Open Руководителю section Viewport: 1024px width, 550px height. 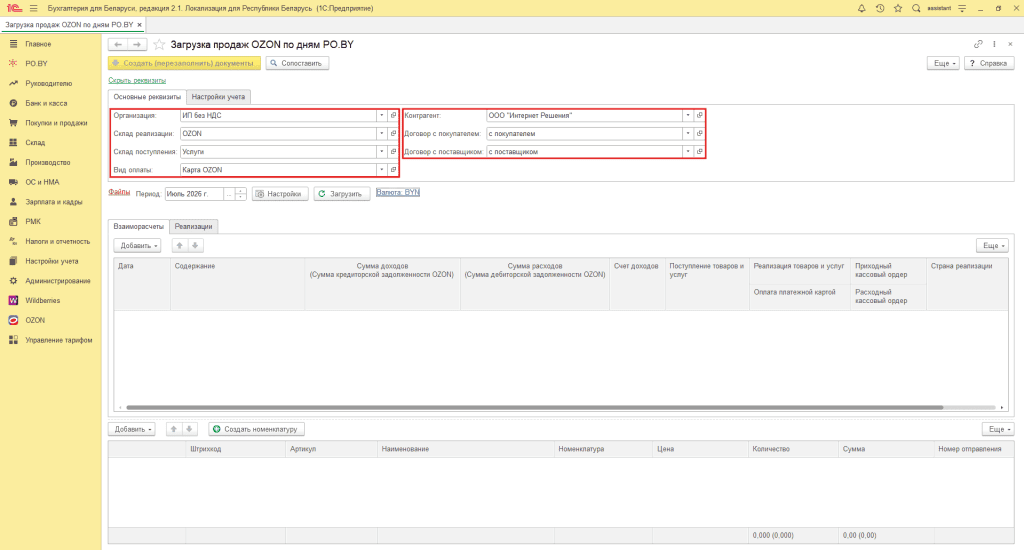[x=48, y=84]
